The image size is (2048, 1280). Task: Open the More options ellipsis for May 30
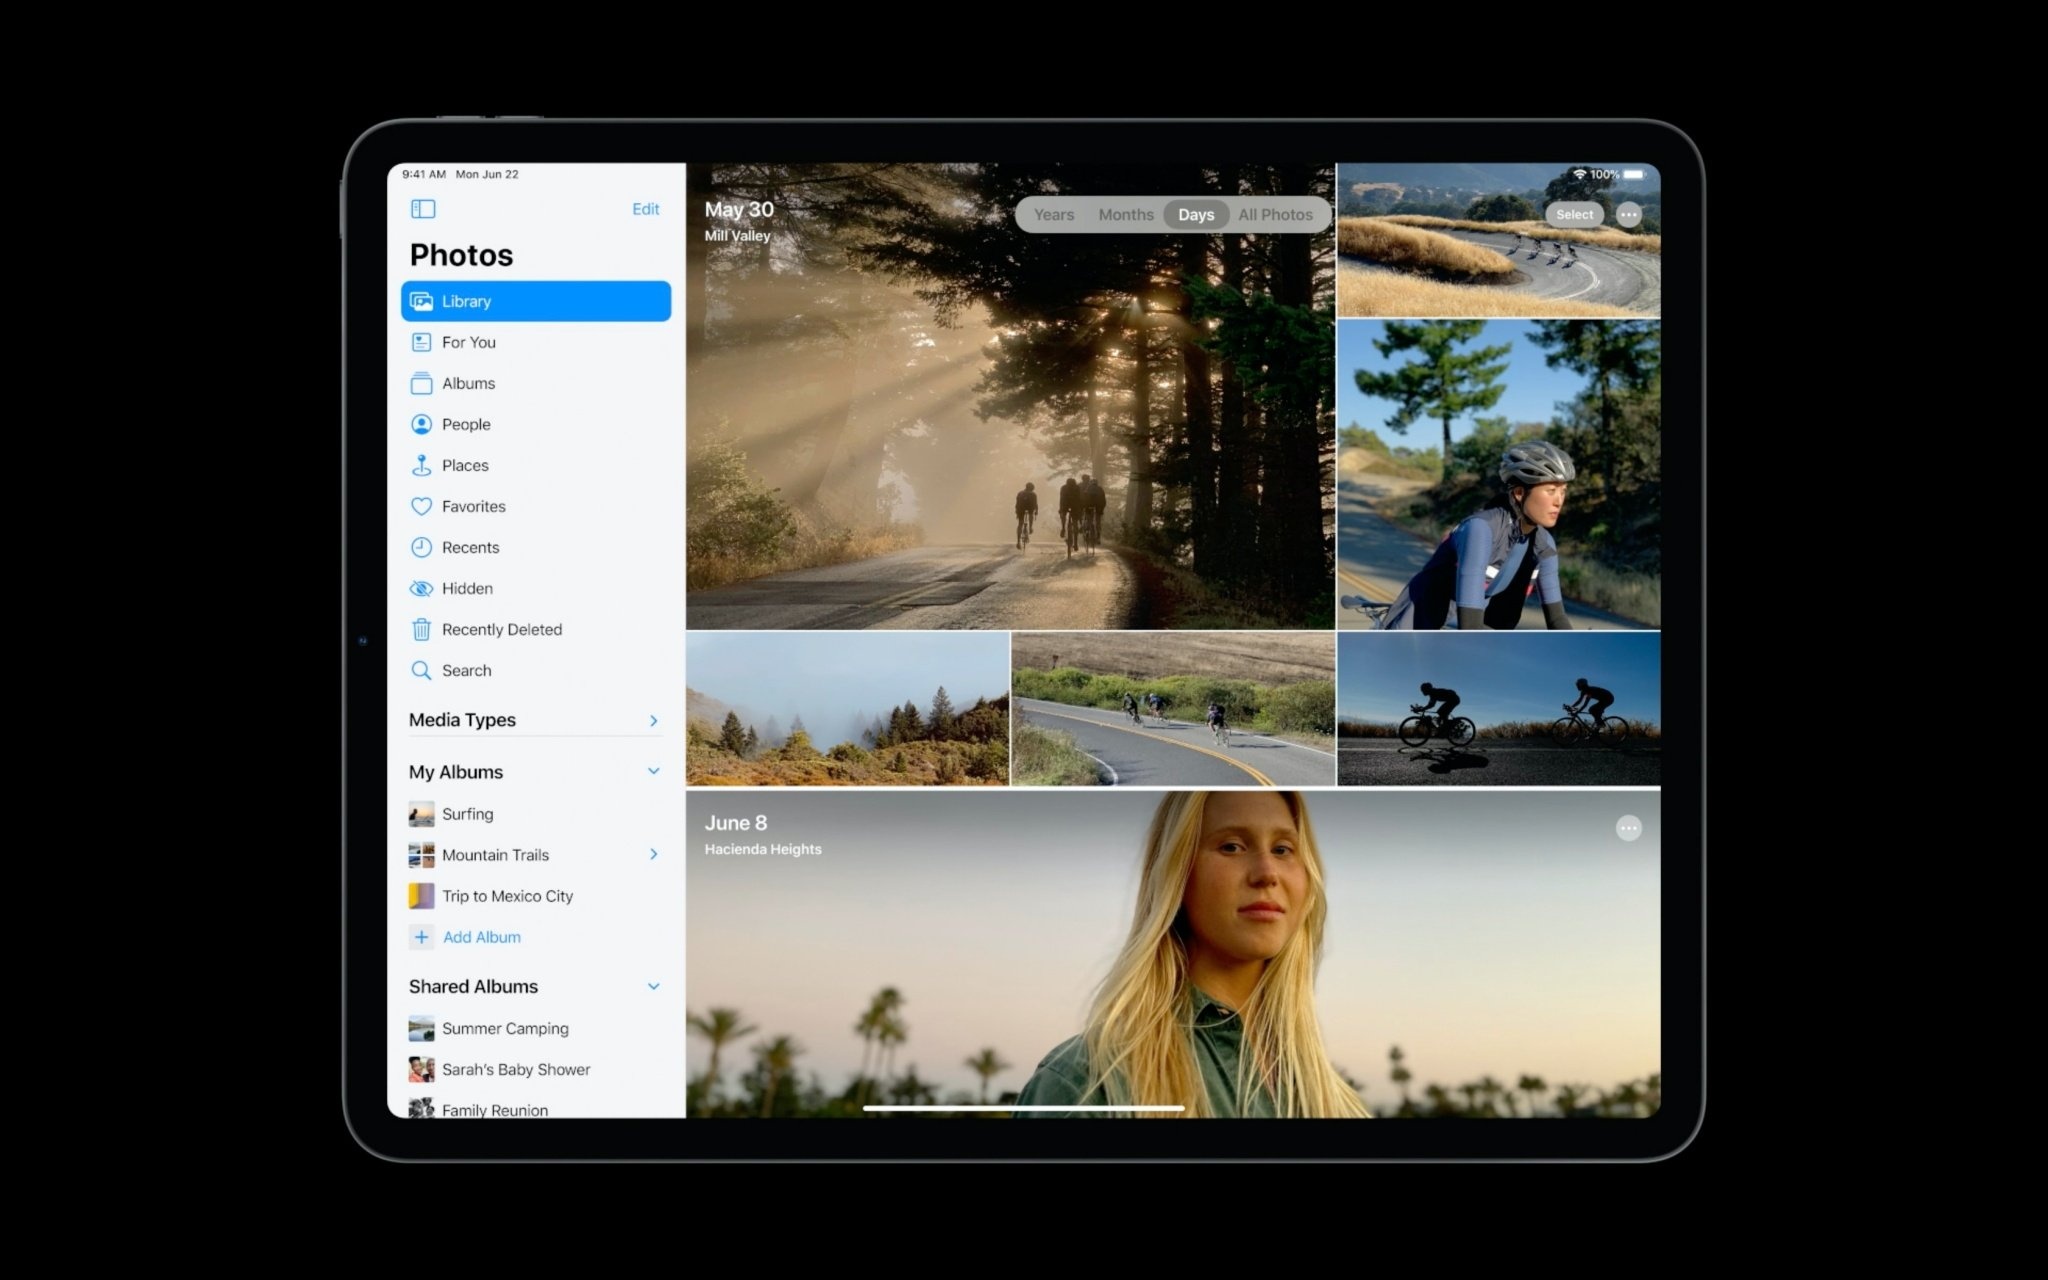(1629, 214)
